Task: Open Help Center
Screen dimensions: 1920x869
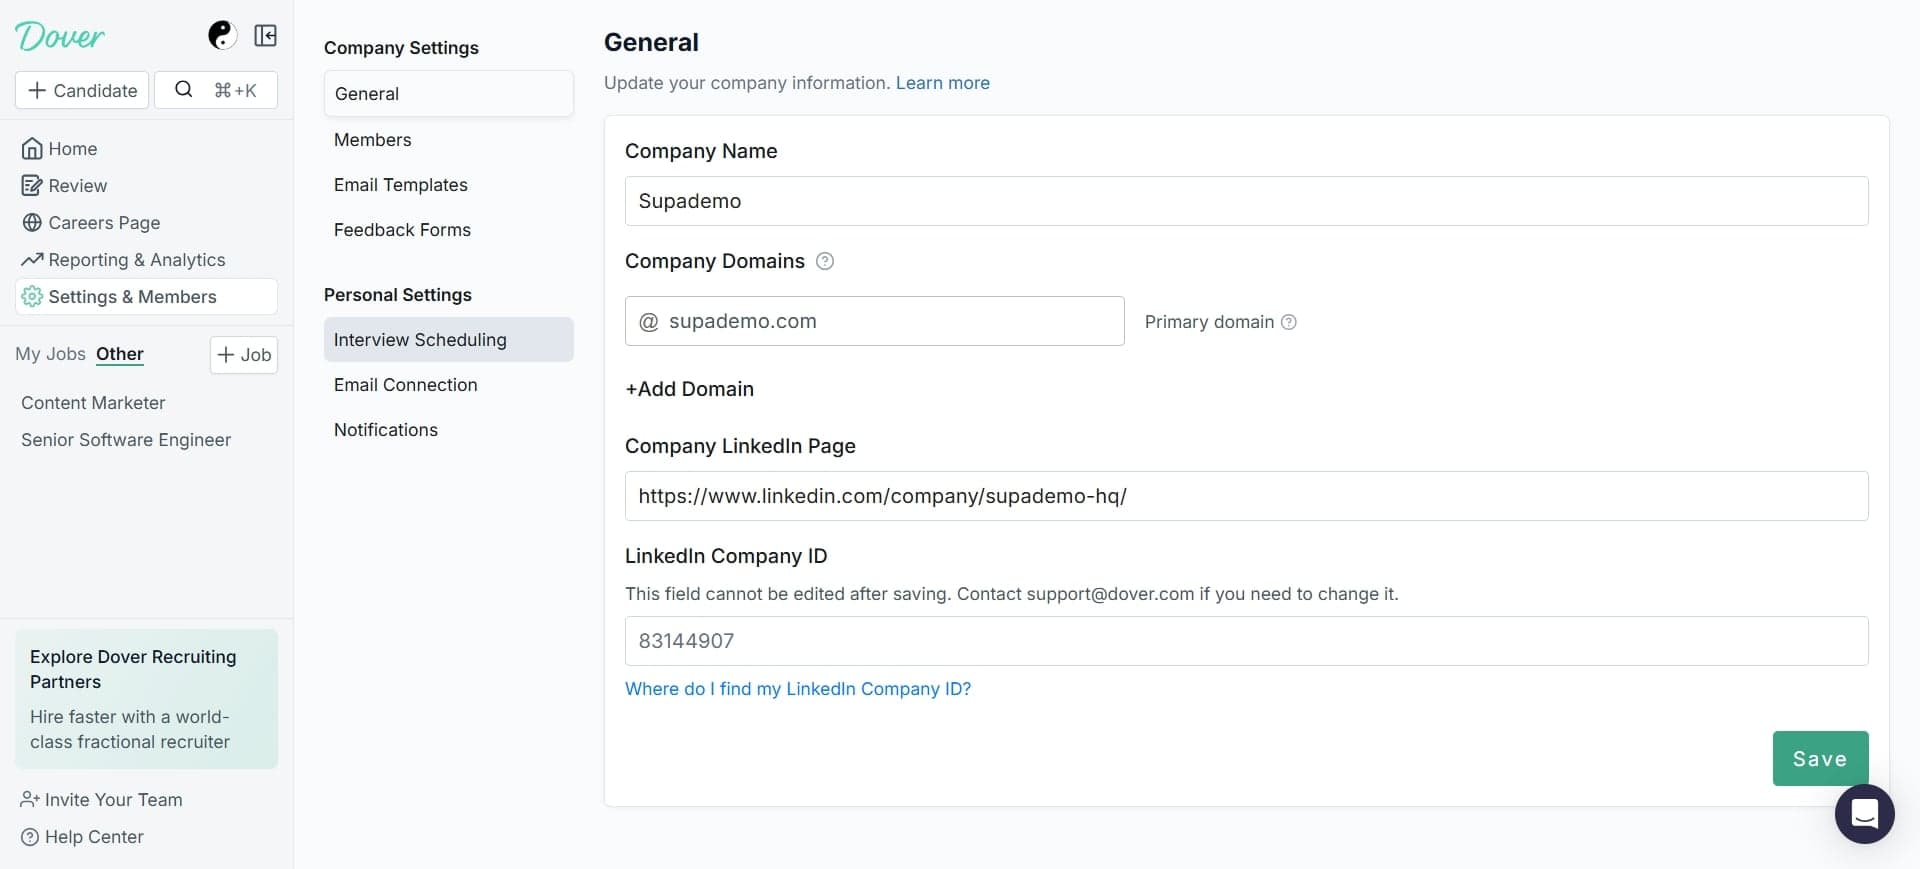Action: pyautogui.click(x=82, y=837)
